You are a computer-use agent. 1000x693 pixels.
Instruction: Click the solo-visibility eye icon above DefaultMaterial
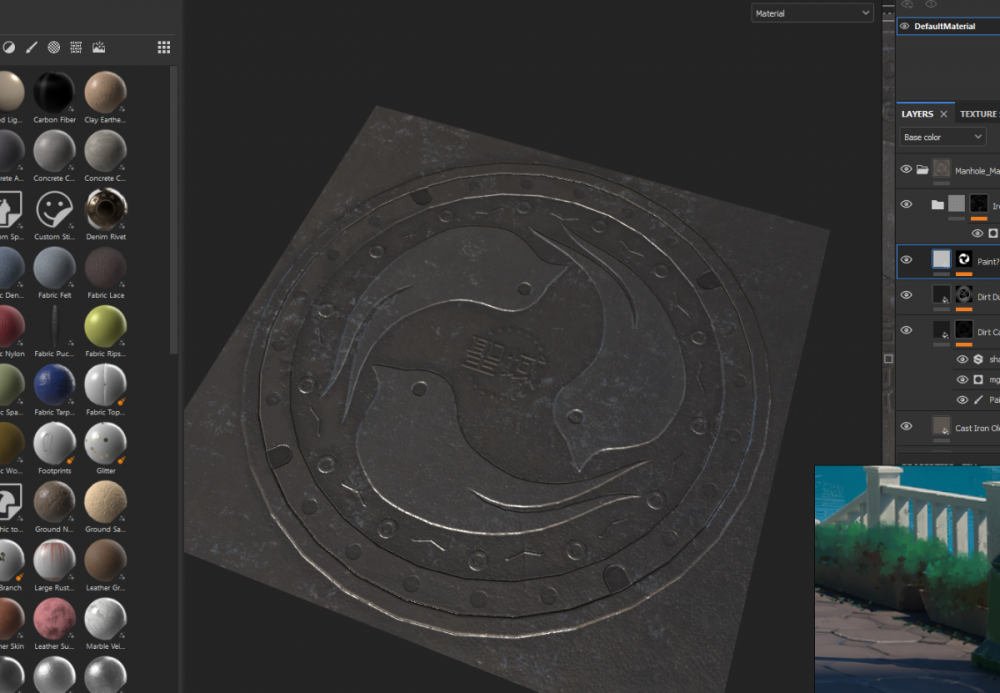(x=931, y=5)
